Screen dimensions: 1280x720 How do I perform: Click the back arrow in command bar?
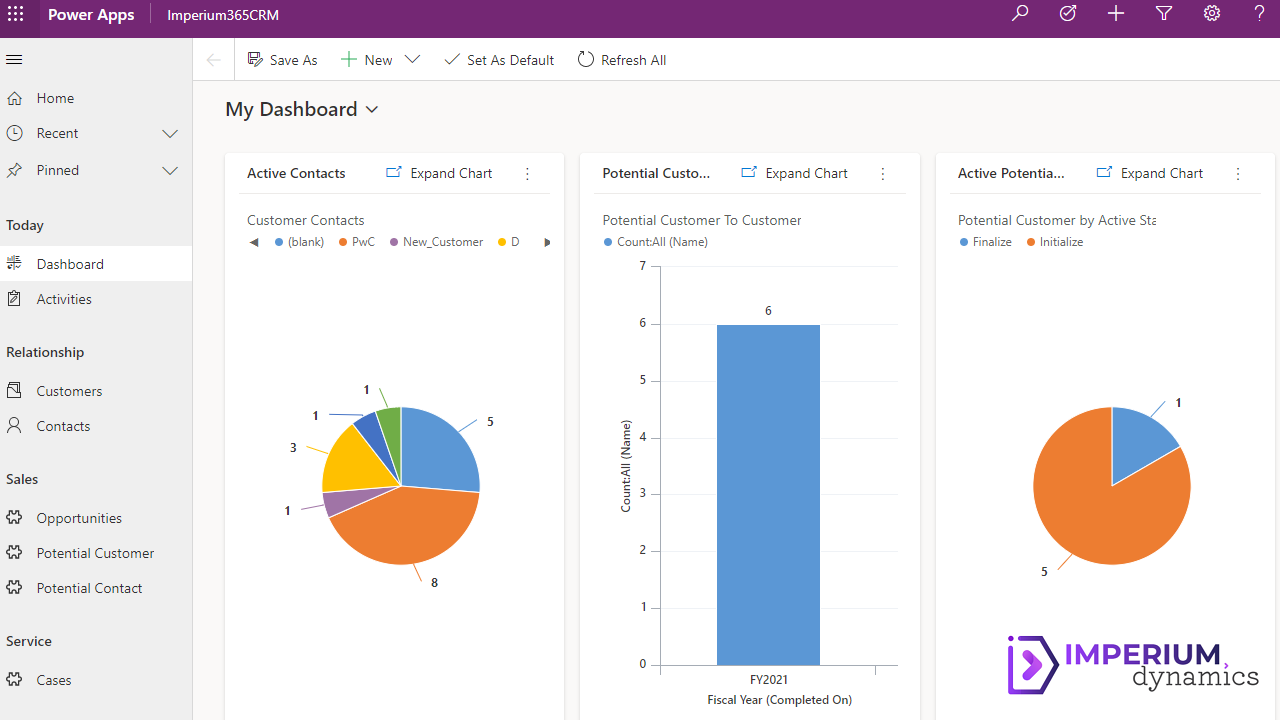[x=213, y=60]
